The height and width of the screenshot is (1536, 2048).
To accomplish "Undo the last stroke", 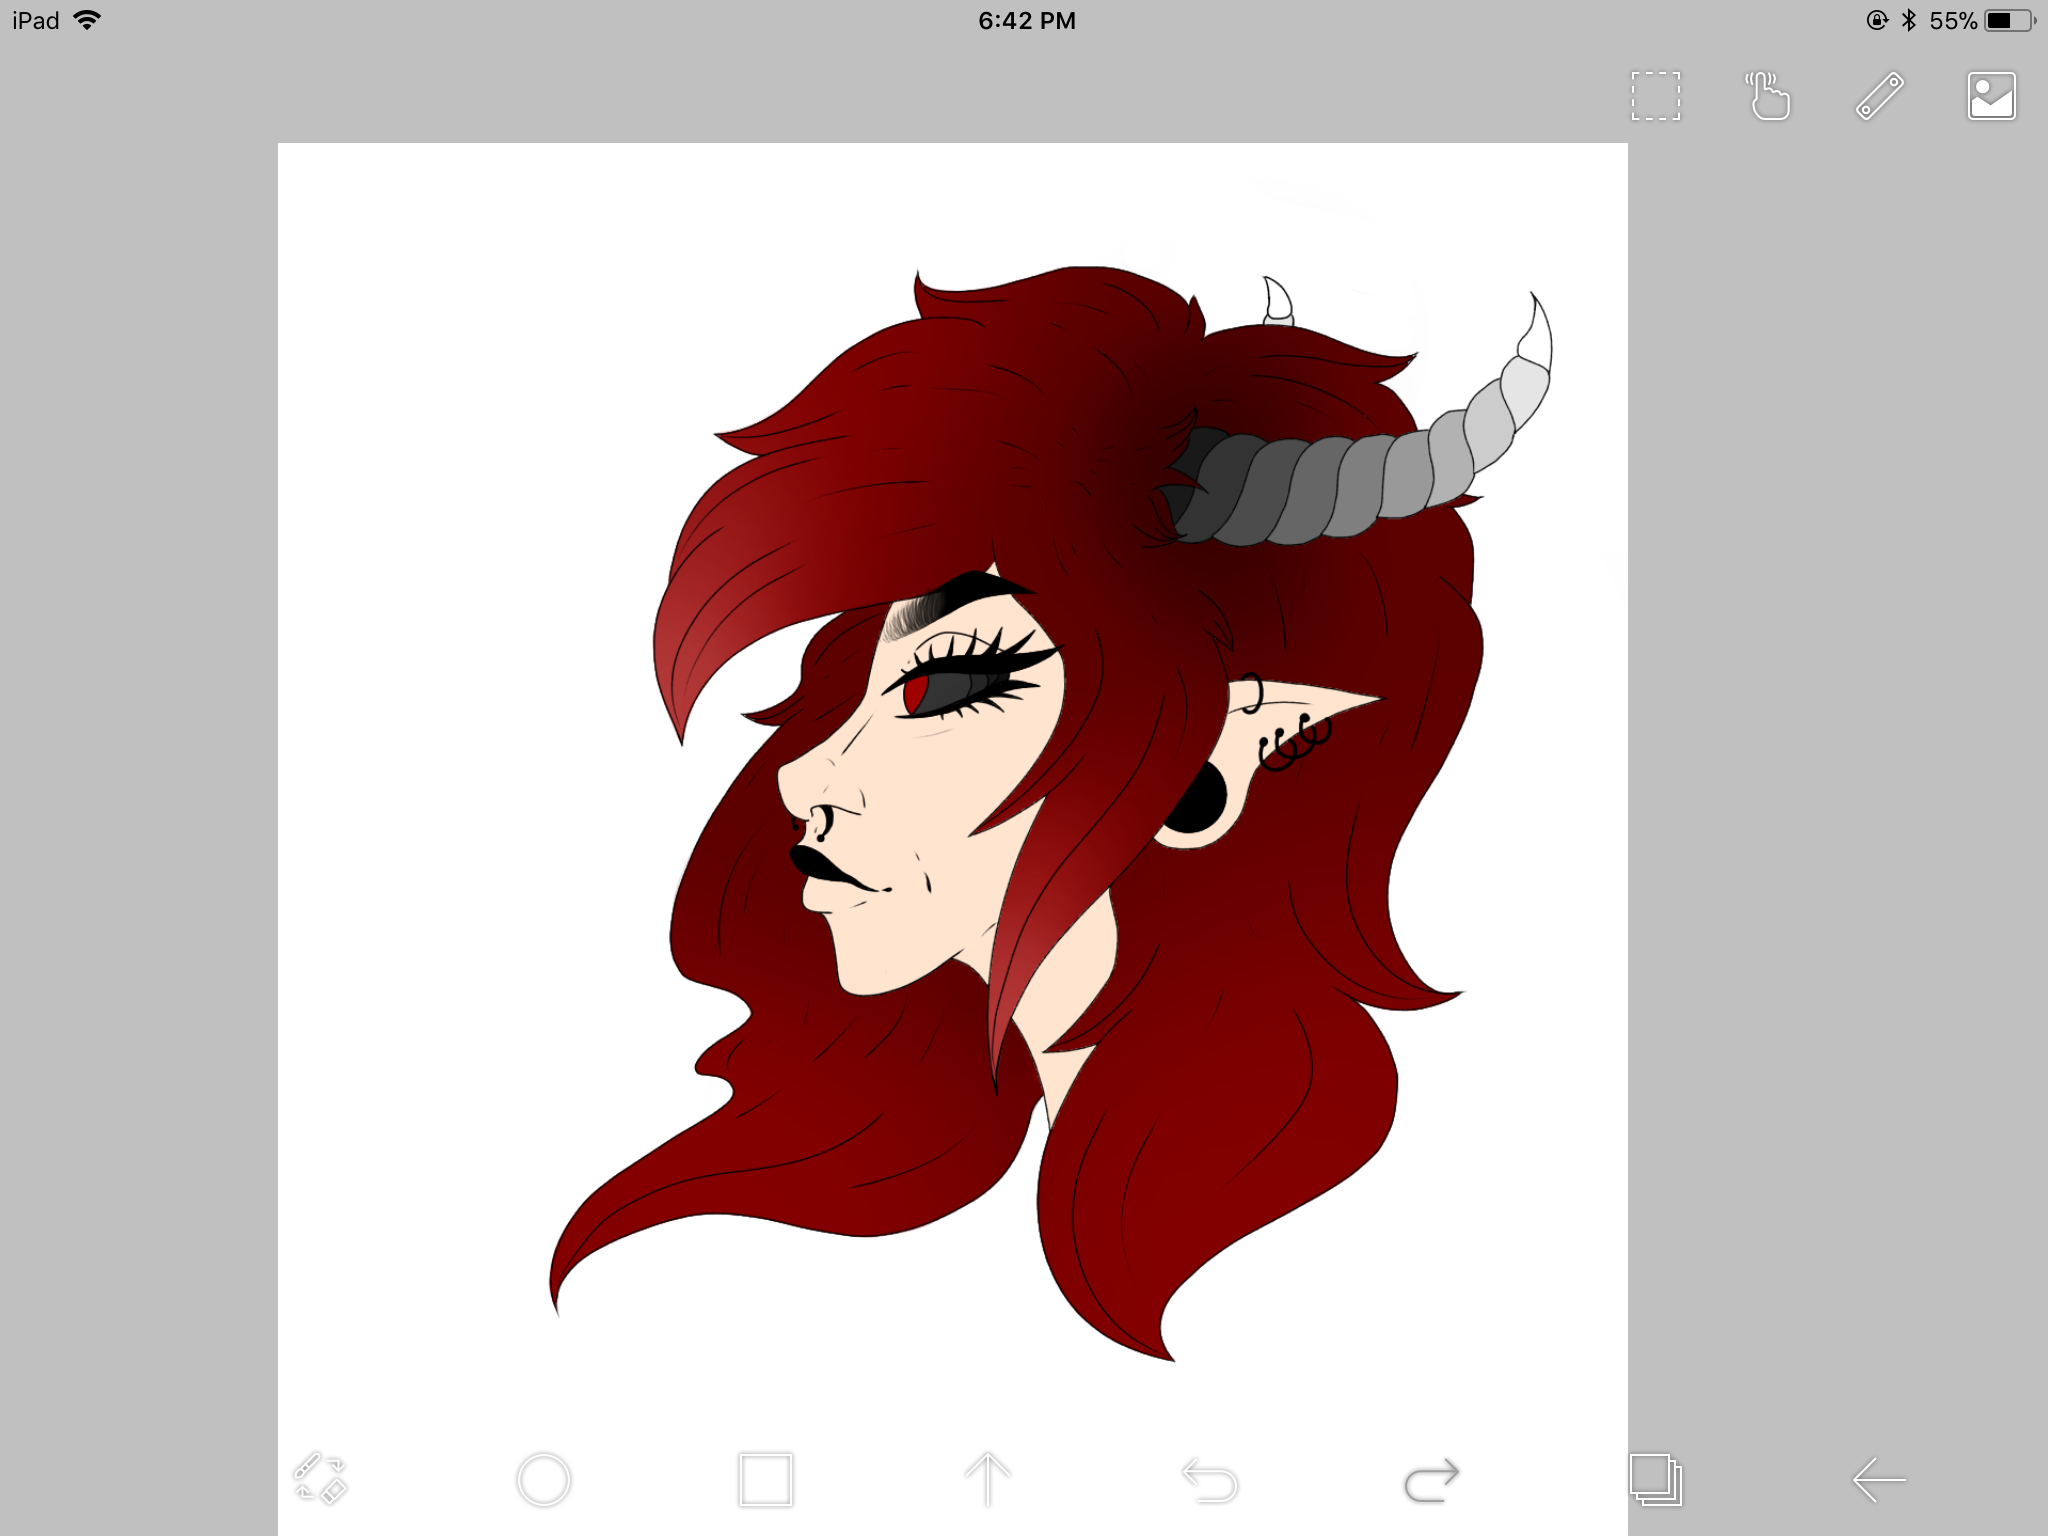I will point(1210,1480).
